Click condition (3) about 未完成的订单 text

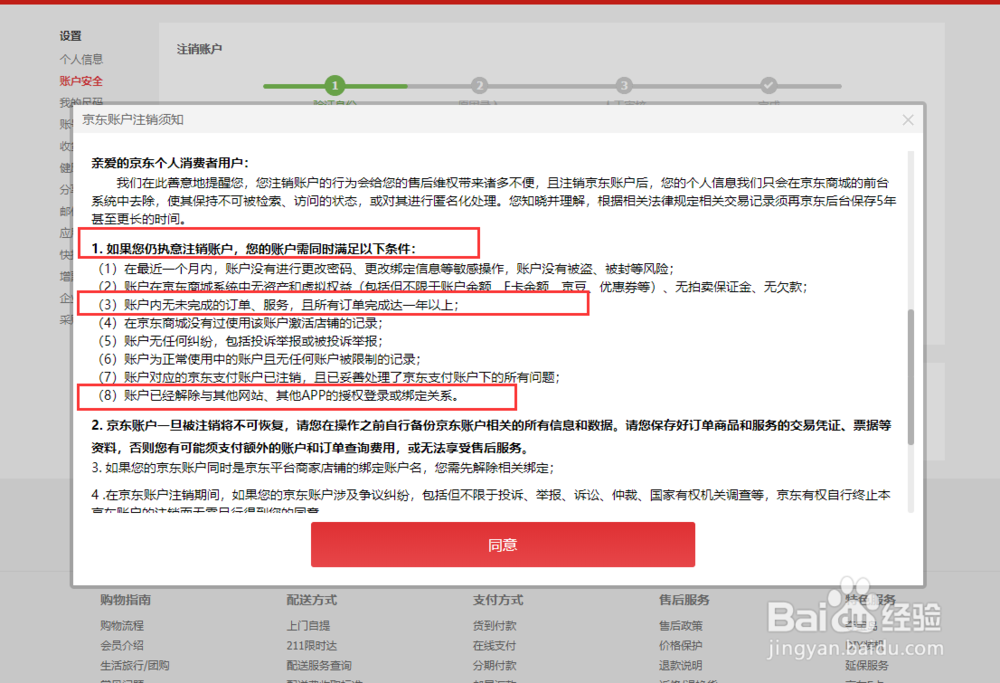pyautogui.click(x=278, y=305)
